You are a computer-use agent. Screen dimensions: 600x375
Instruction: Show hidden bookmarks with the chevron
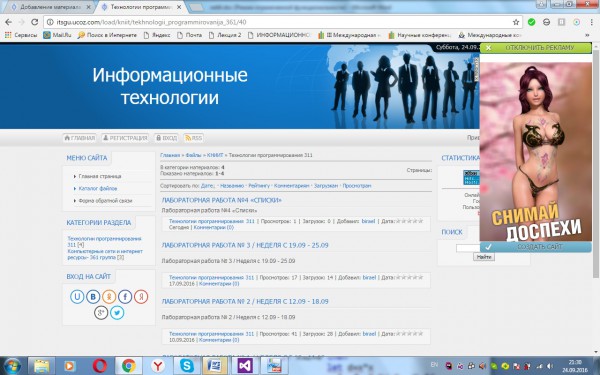587,35
